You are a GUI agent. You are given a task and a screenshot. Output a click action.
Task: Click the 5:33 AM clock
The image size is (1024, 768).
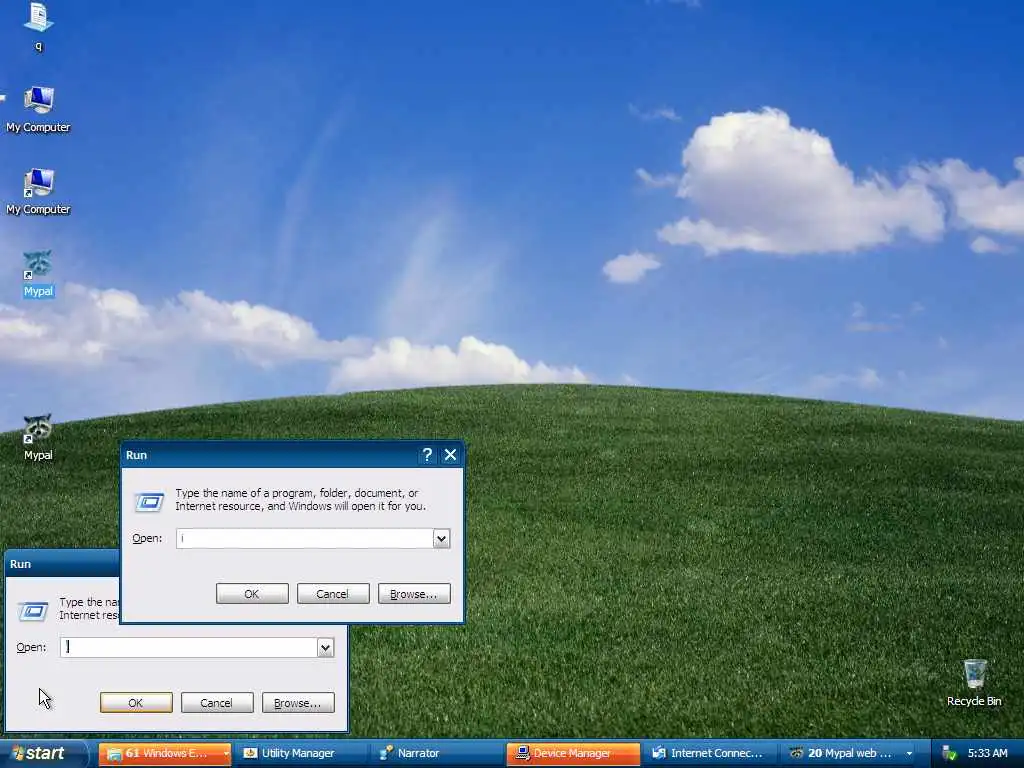[x=987, y=754]
